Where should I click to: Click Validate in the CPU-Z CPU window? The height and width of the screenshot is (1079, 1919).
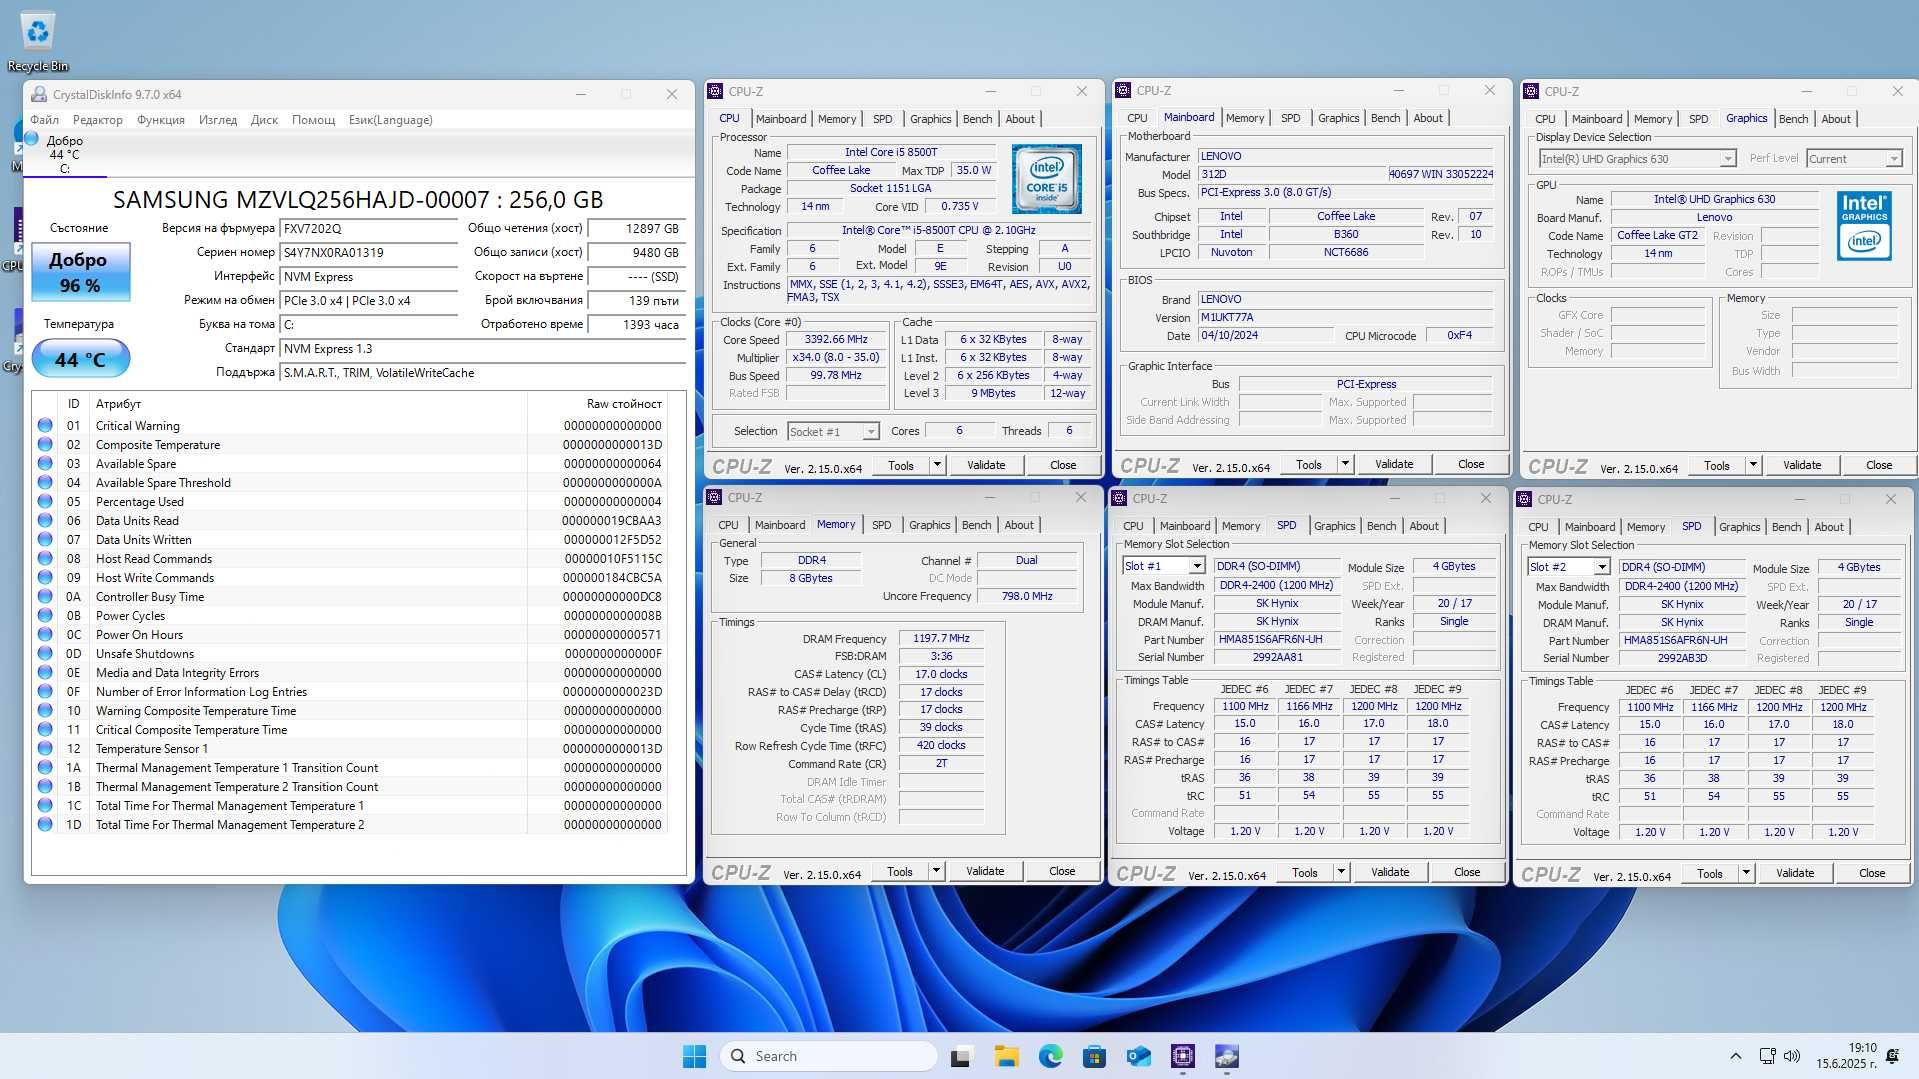pyautogui.click(x=986, y=465)
